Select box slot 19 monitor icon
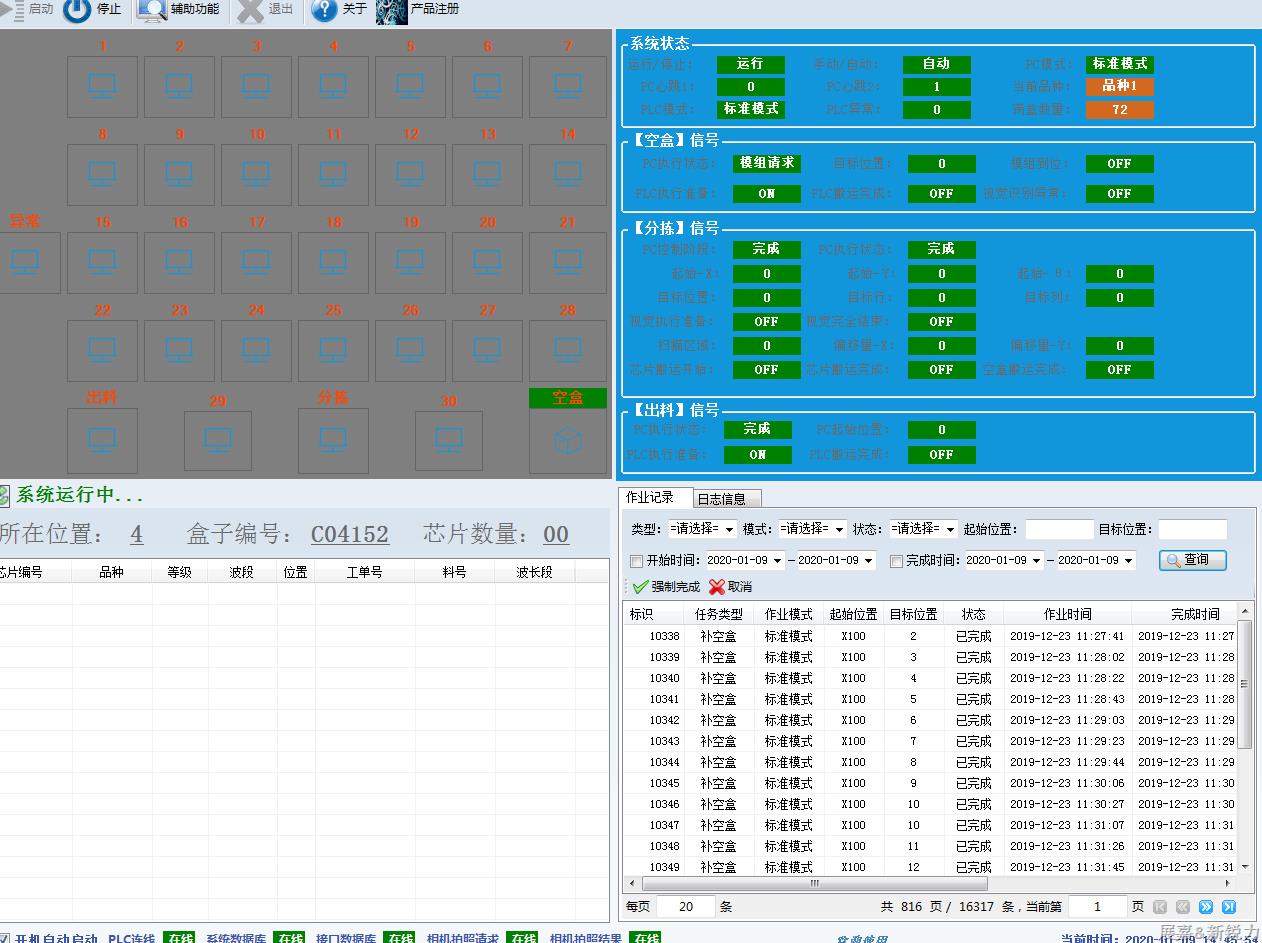 410,262
